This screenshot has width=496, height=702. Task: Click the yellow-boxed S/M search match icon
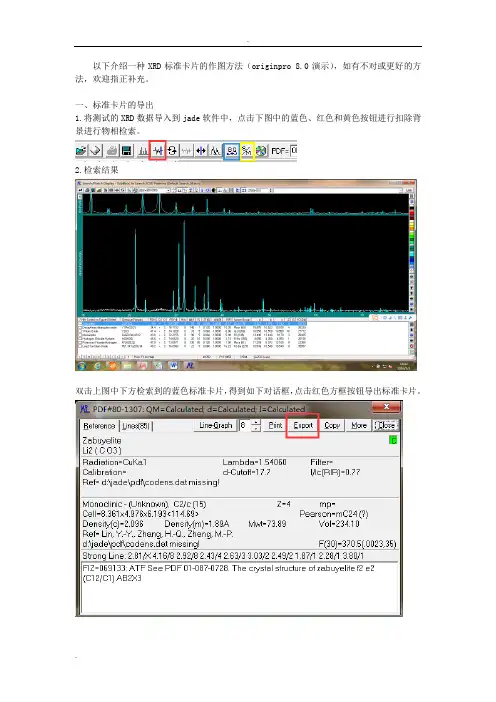click(247, 151)
